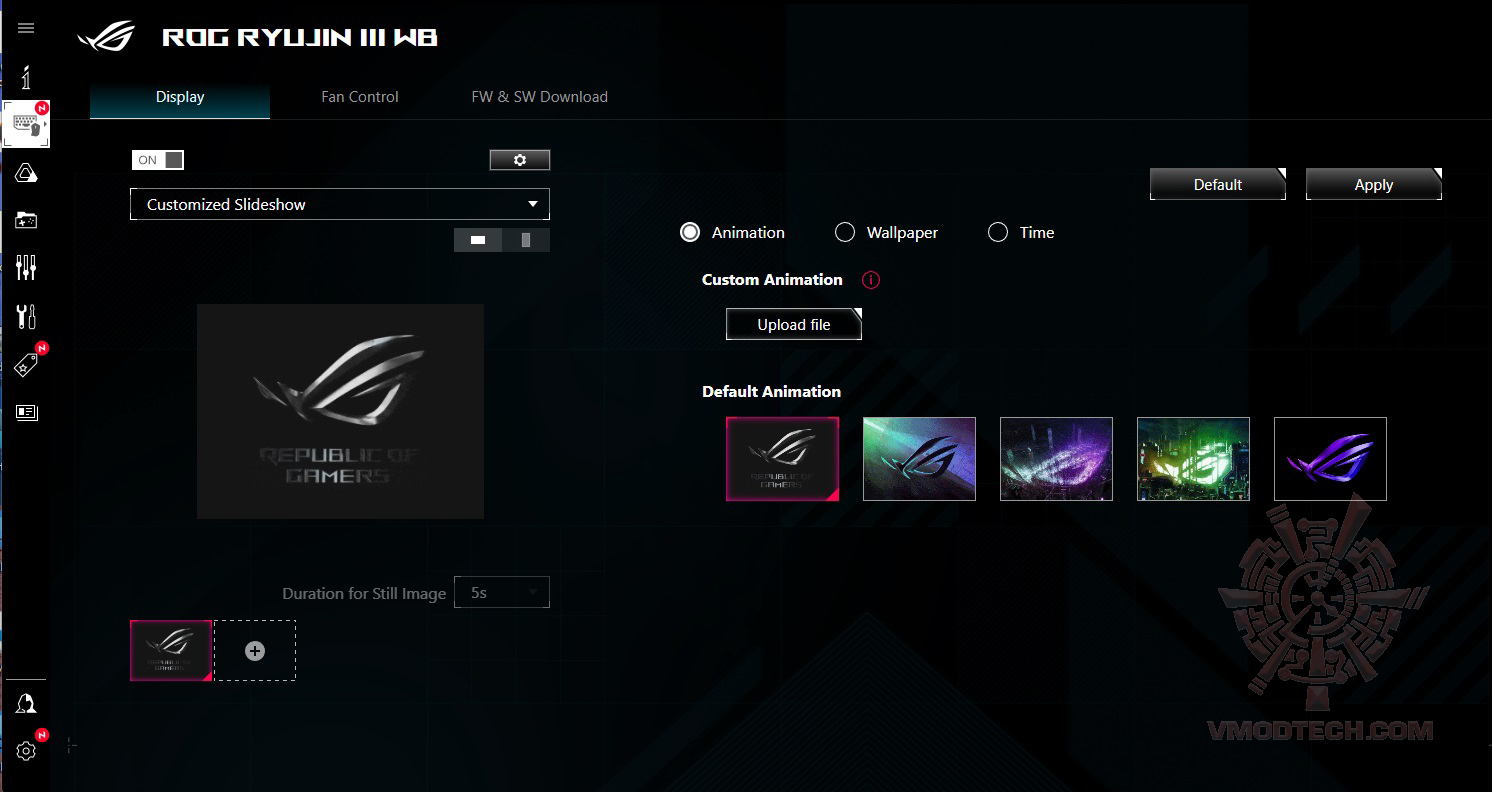The height and width of the screenshot is (792, 1492).
Task: Open the sliders tuning sidebar icon
Action: (26, 267)
